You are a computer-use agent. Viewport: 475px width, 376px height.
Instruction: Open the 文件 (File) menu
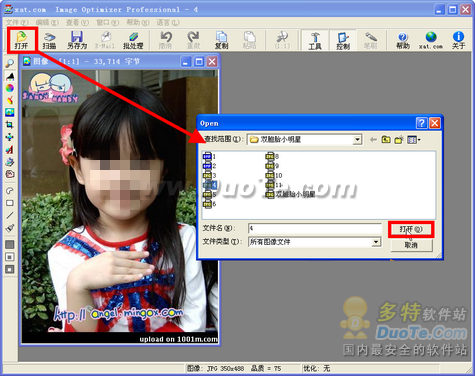17,22
